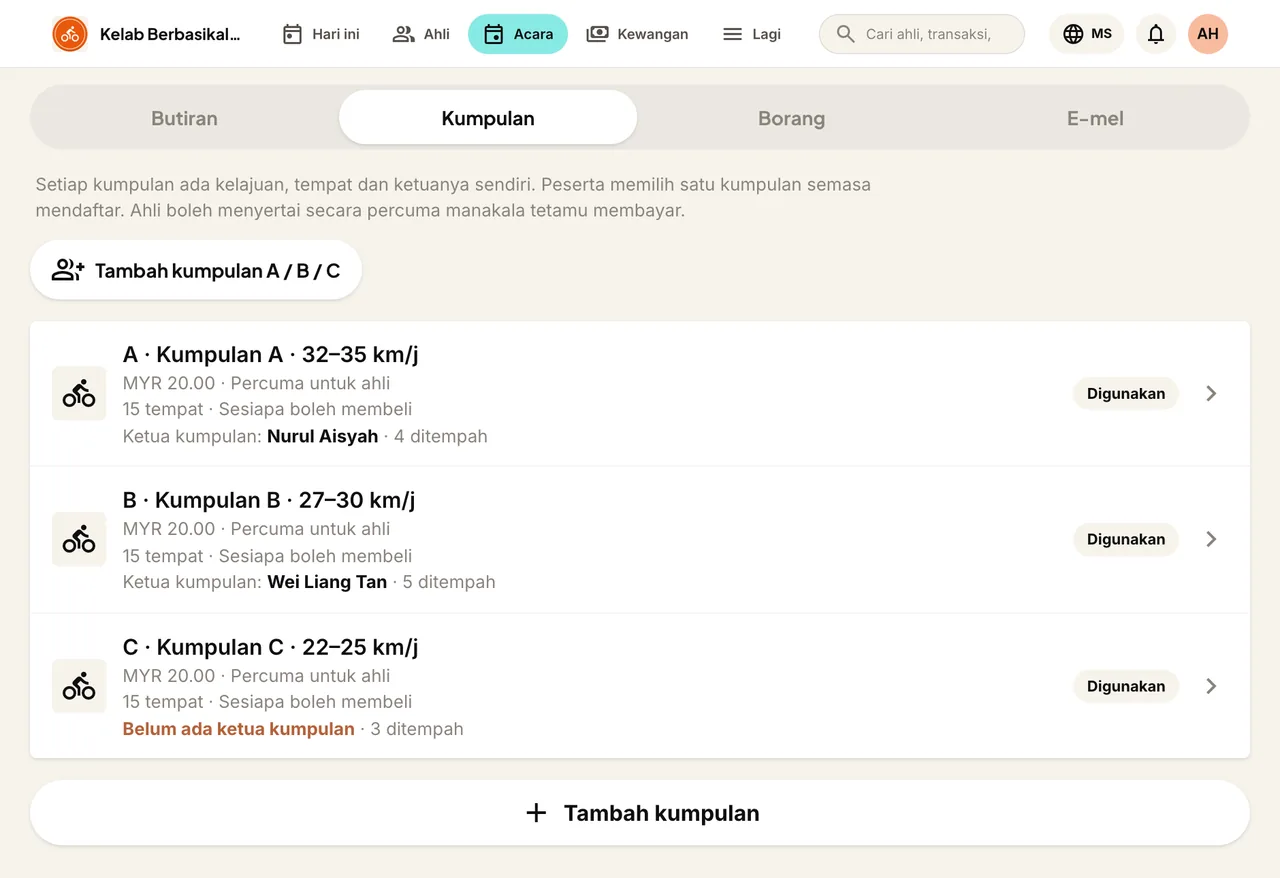
Task: Go to Hari ini
Action: tap(321, 34)
